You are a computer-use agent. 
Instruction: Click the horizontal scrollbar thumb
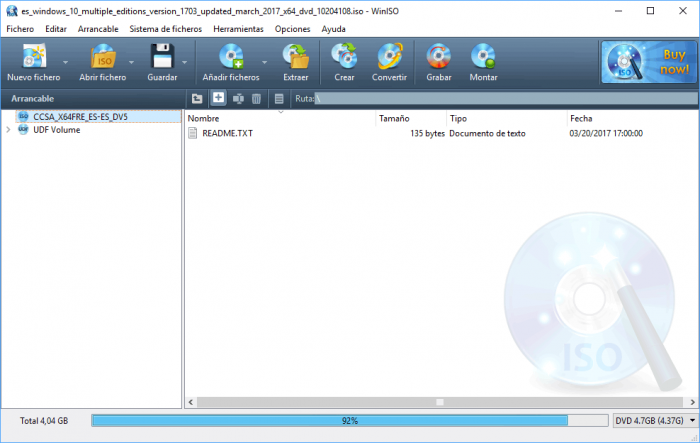pos(440,402)
